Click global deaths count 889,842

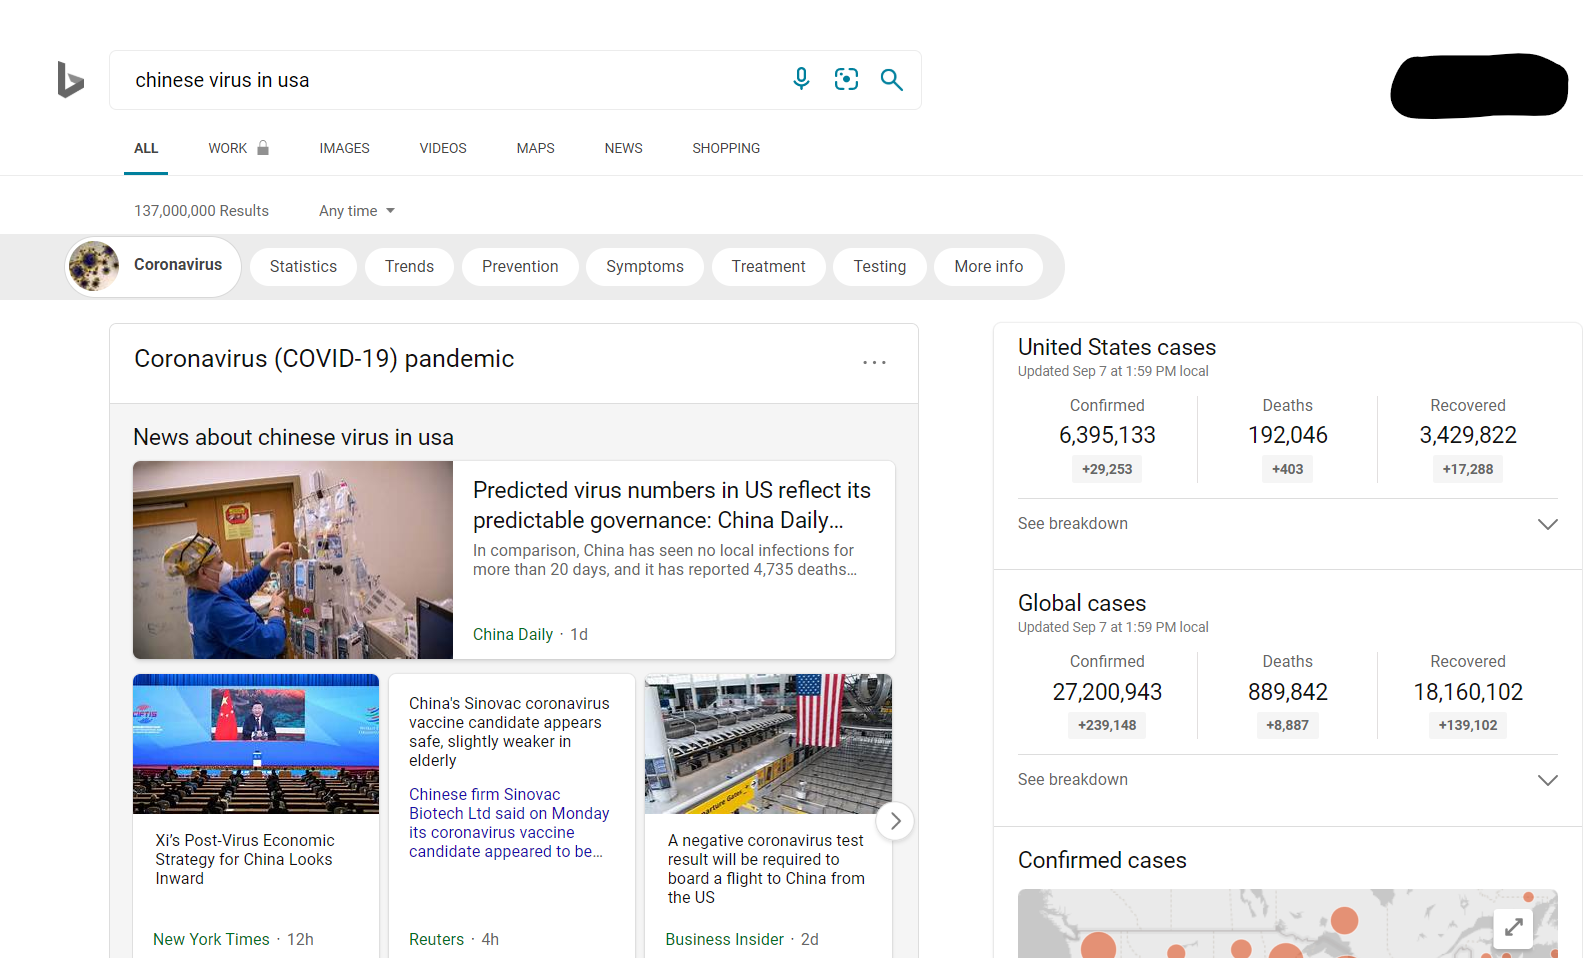(1288, 692)
